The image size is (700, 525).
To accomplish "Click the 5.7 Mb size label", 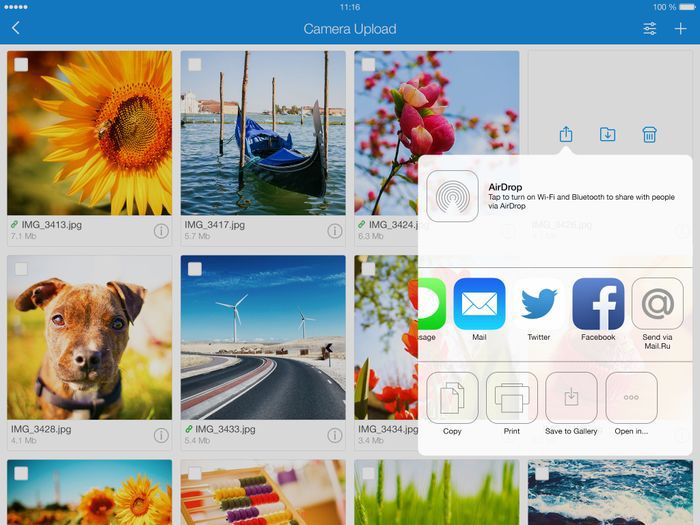I will pos(197,236).
